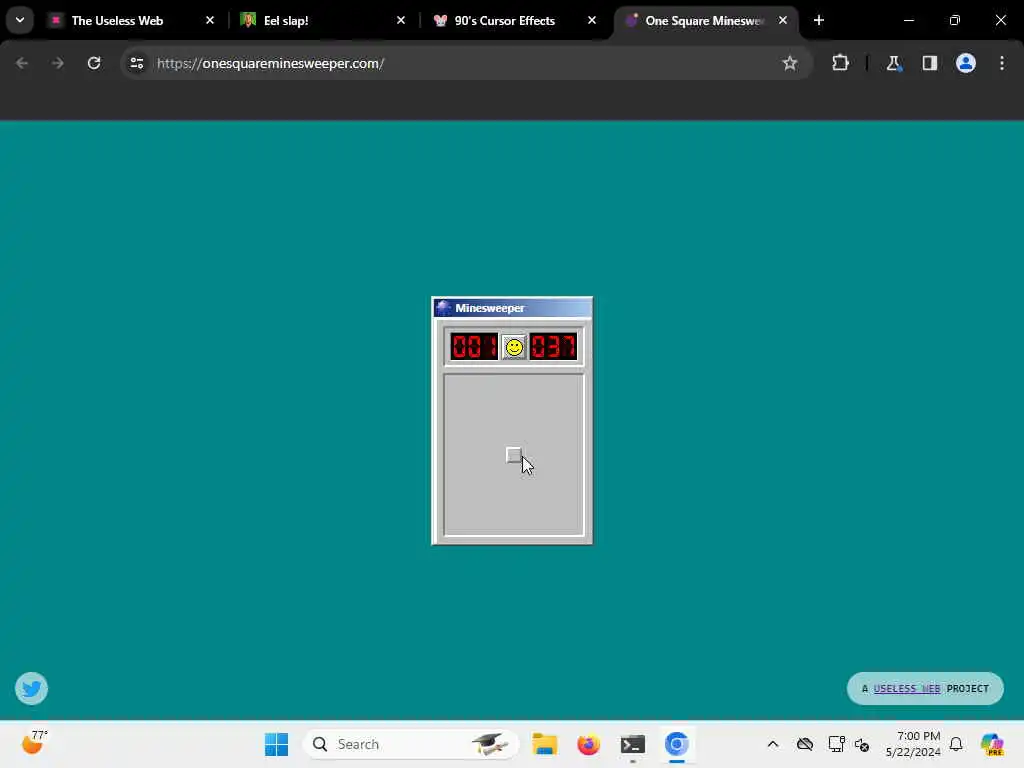This screenshot has width=1024, height=768.
Task: Close the Eel slap! tab
Action: [x=400, y=20]
